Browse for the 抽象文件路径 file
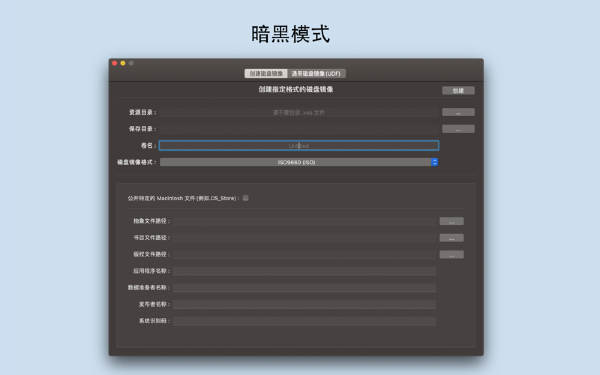This screenshot has height=375, width=600. point(452,221)
